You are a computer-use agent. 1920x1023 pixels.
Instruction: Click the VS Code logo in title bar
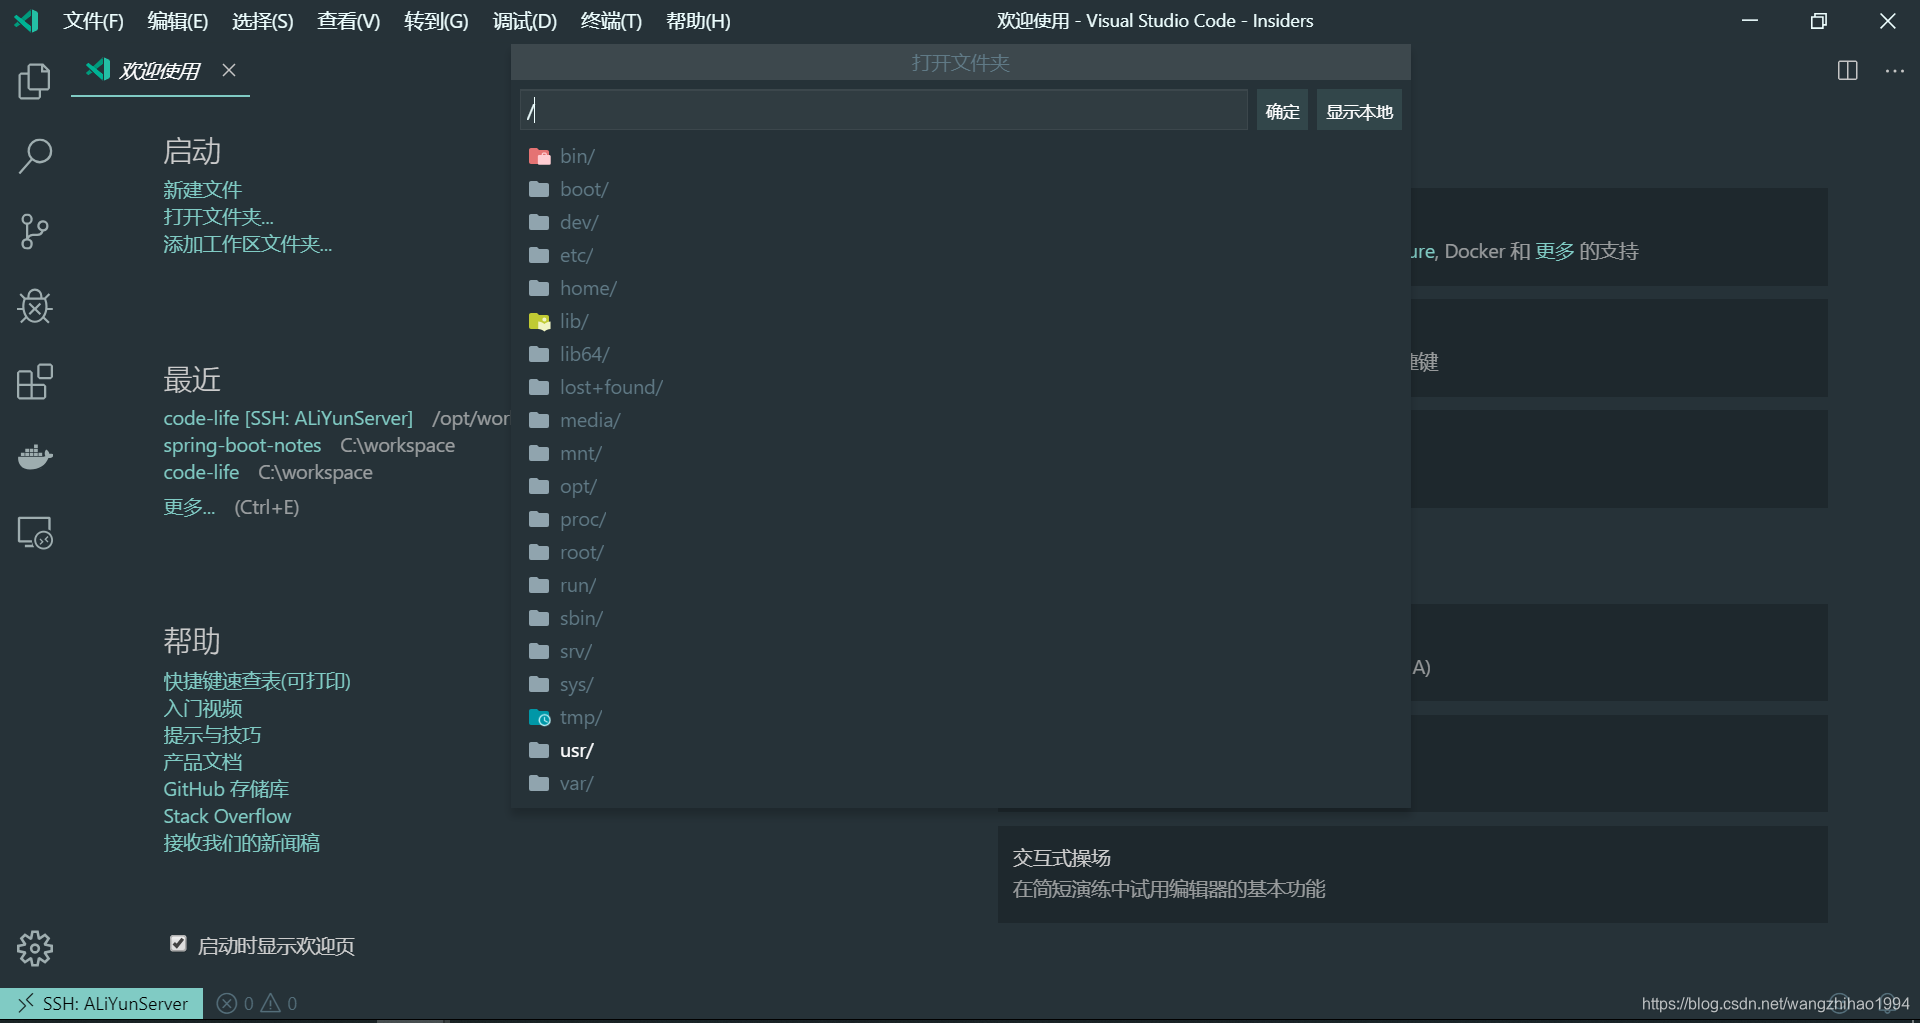pyautogui.click(x=26, y=21)
